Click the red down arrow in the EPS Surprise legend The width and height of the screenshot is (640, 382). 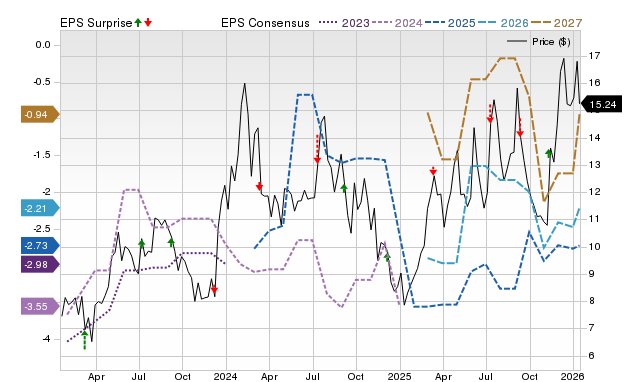(x=148, y=22)
